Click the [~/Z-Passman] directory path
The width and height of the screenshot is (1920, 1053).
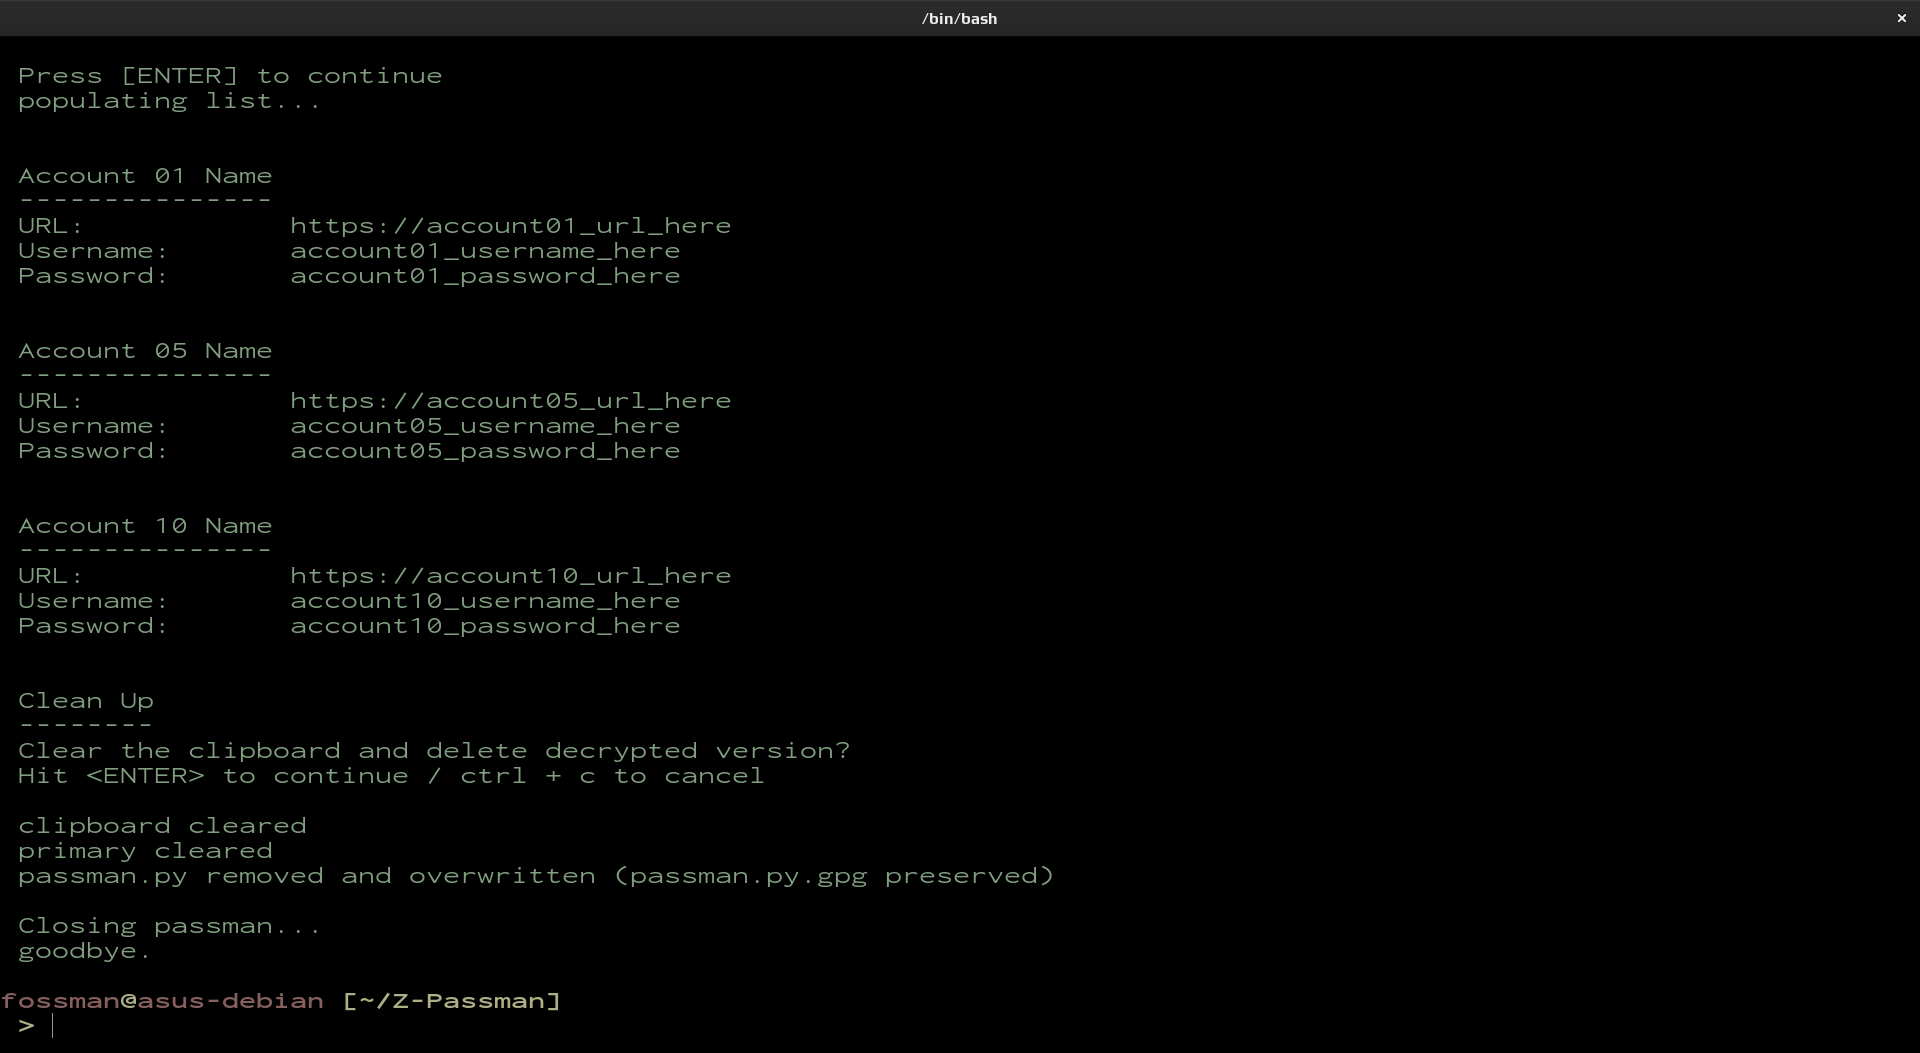point(451,1001)
